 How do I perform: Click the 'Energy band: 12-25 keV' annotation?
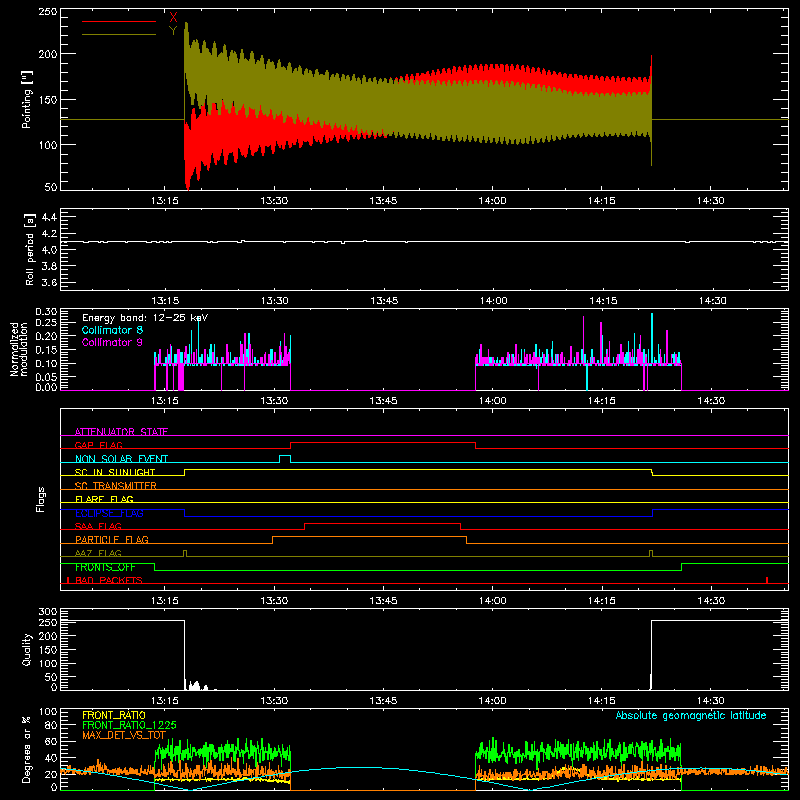[145, 318]
